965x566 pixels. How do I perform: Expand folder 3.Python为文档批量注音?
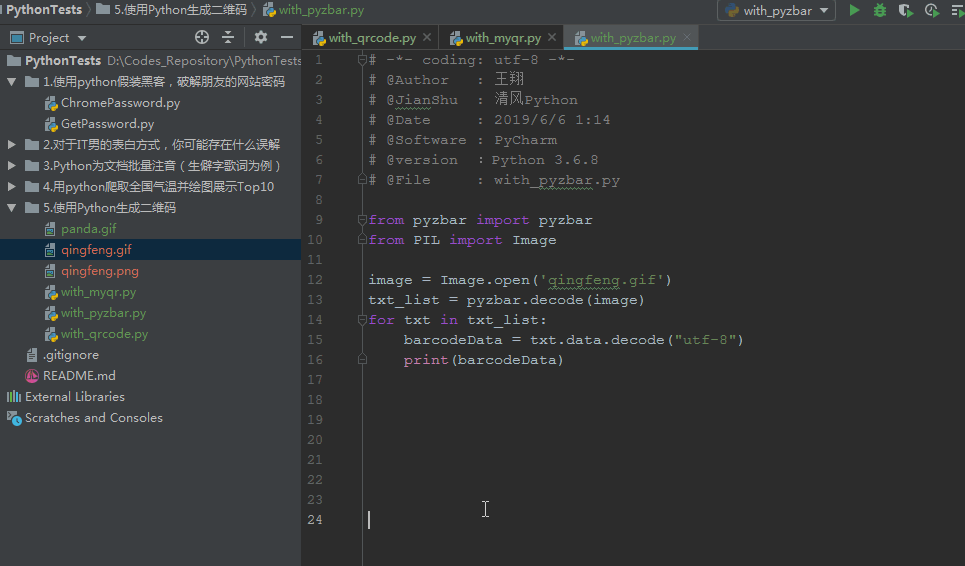click(12, 165)
